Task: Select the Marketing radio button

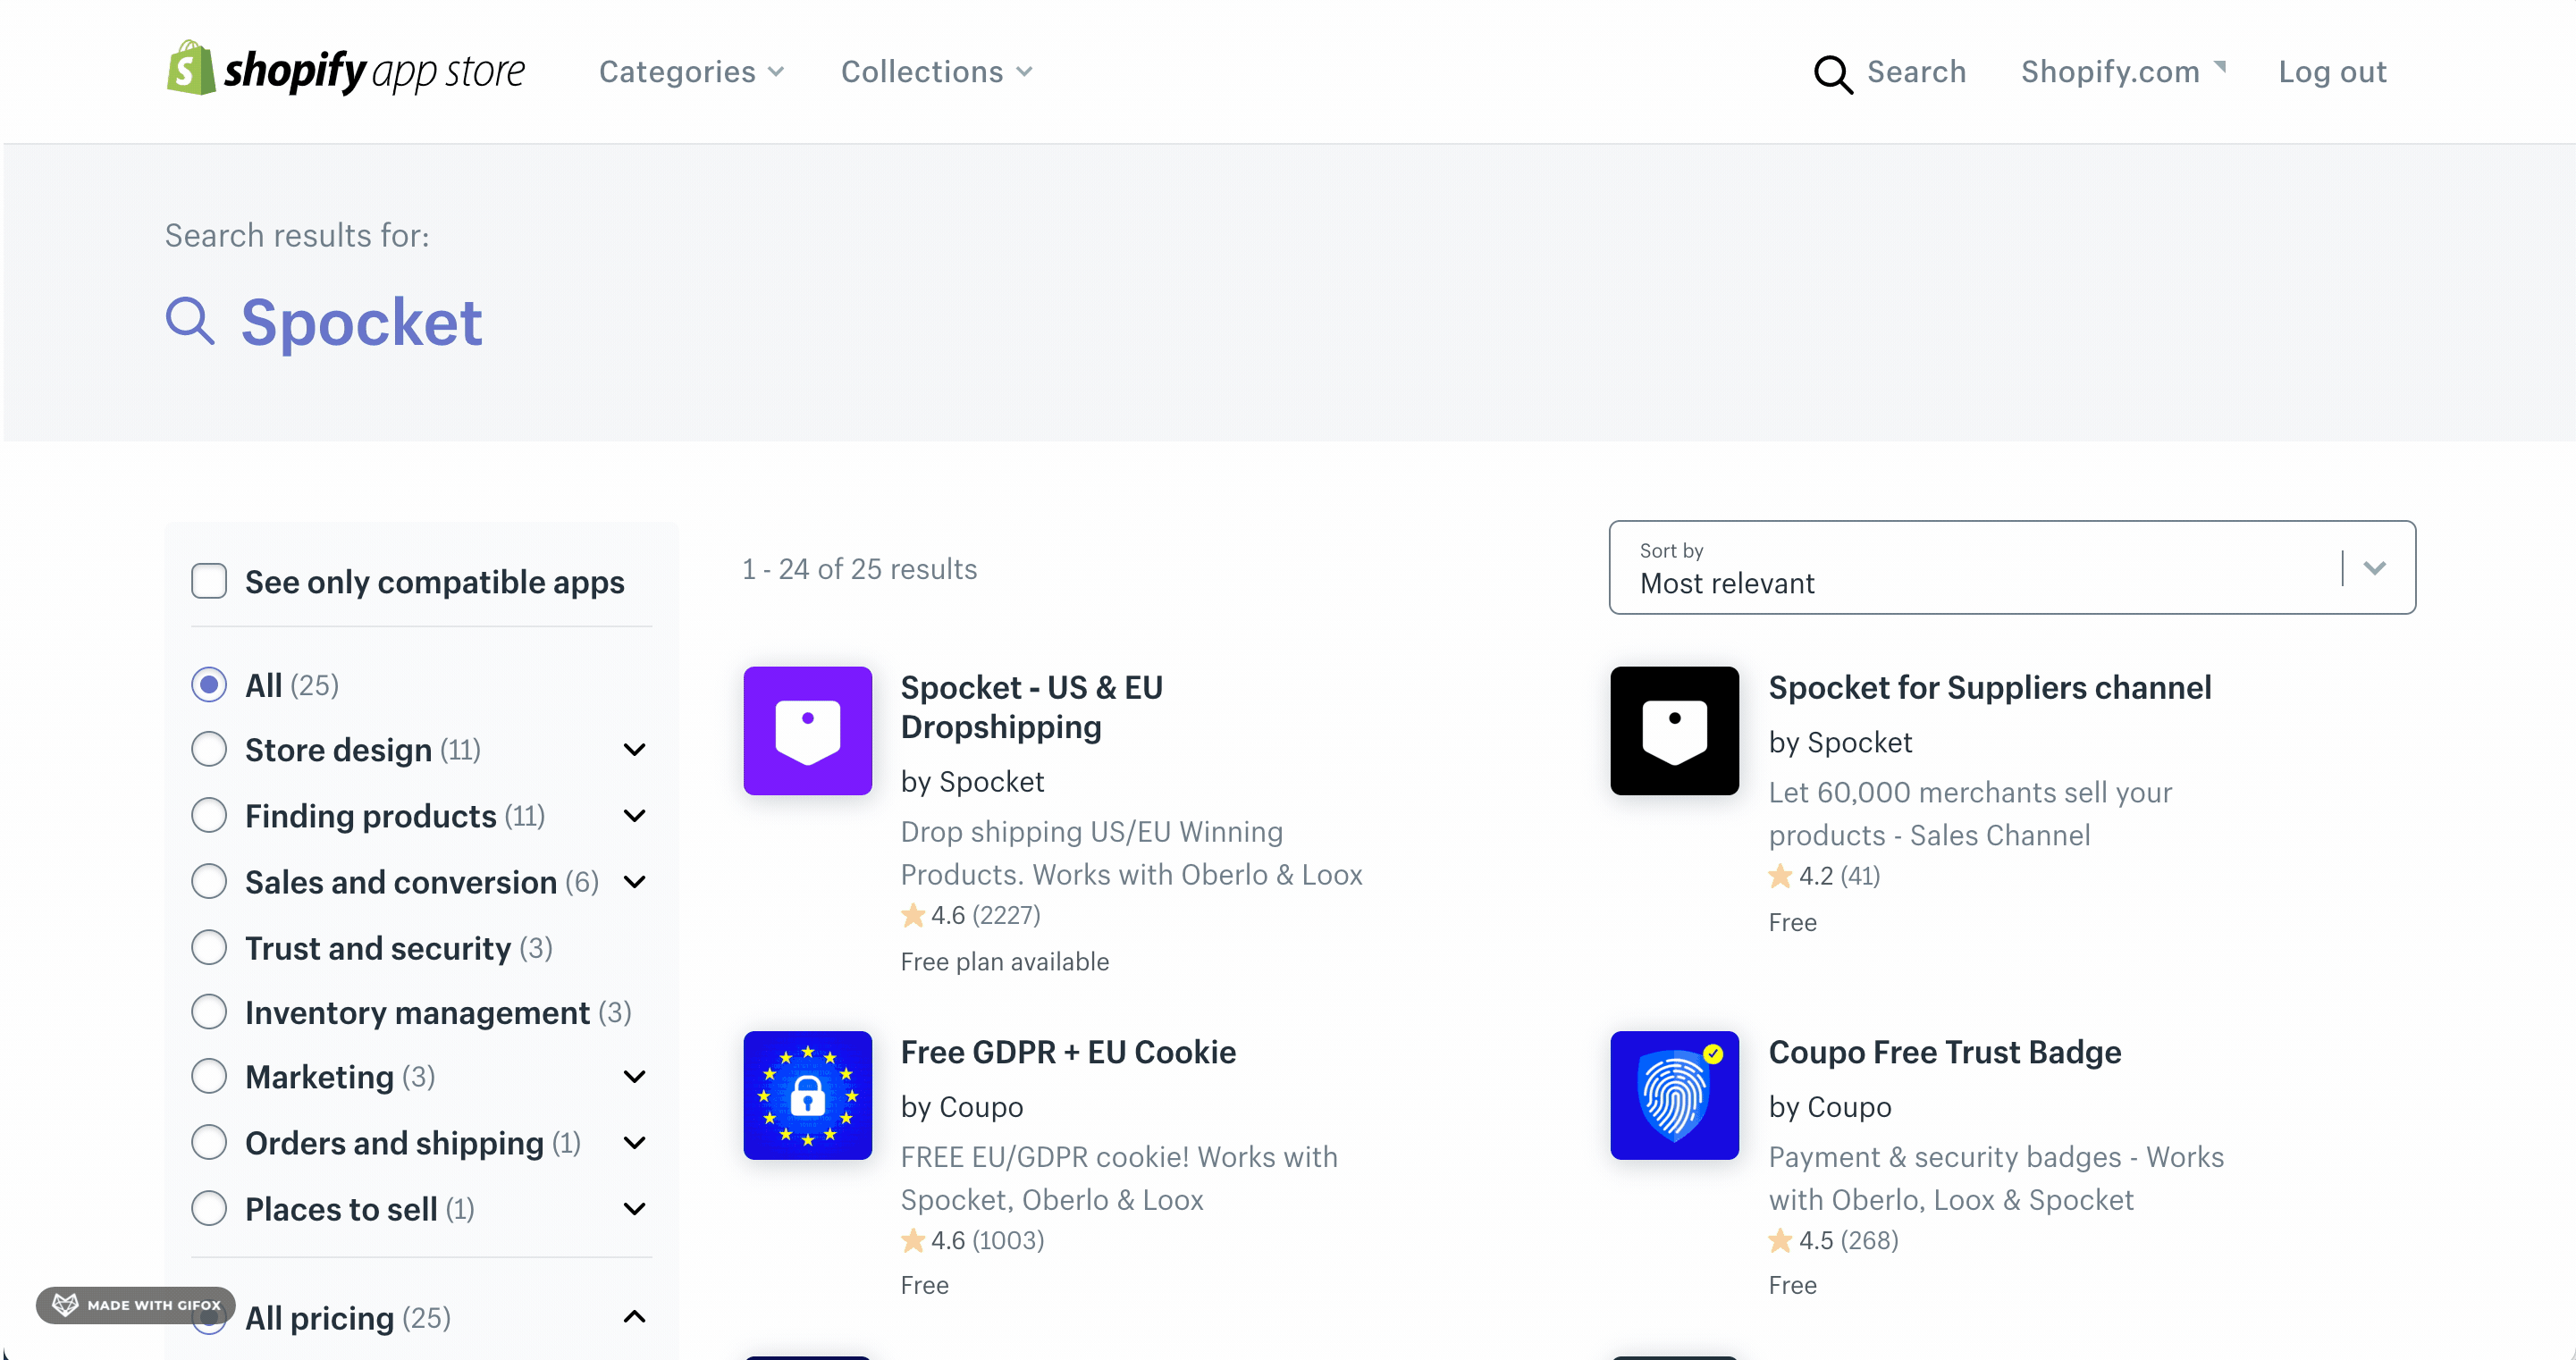Action: pyautogui.click(x=209, y=1076)
